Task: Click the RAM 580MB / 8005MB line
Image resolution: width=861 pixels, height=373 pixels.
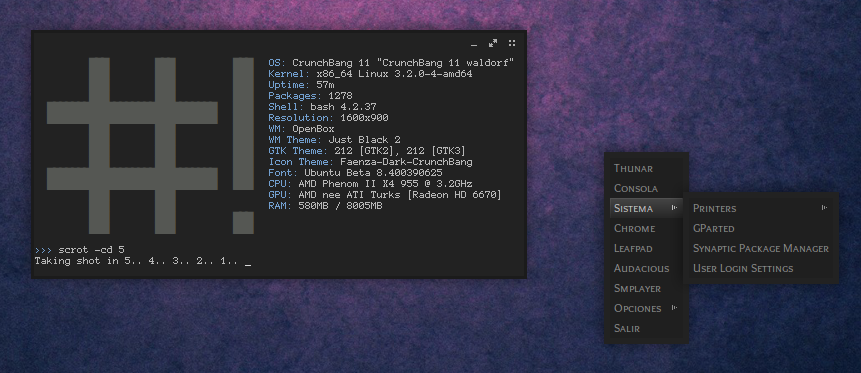Action: (x=325, y=205)
